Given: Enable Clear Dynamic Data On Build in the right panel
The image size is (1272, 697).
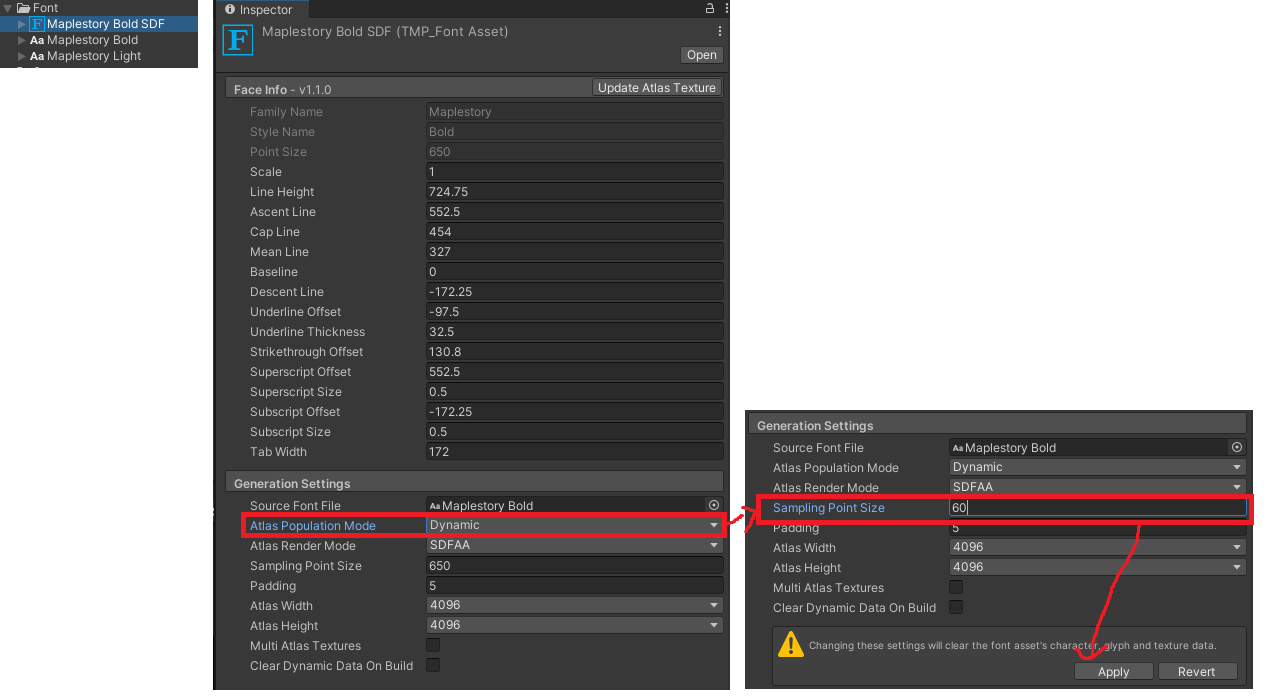Looking at the screenshot, I should coord(956,607).
